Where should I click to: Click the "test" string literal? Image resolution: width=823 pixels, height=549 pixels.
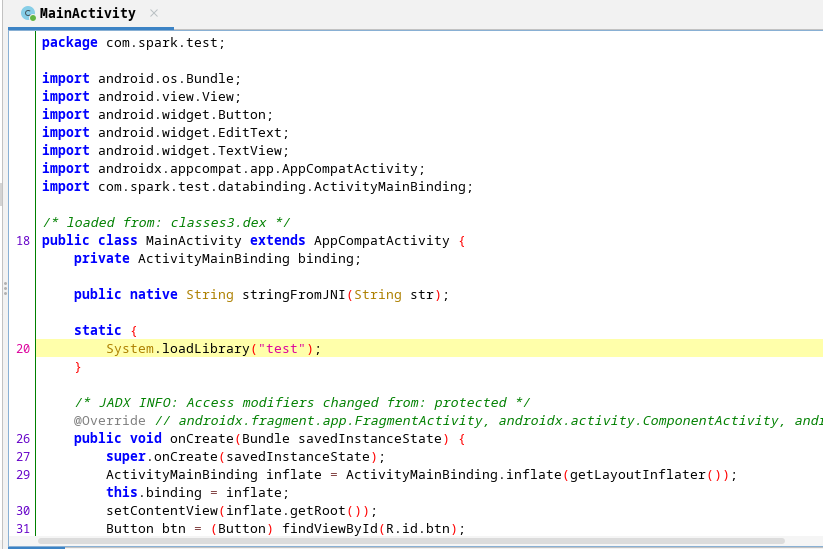[282, 349]
